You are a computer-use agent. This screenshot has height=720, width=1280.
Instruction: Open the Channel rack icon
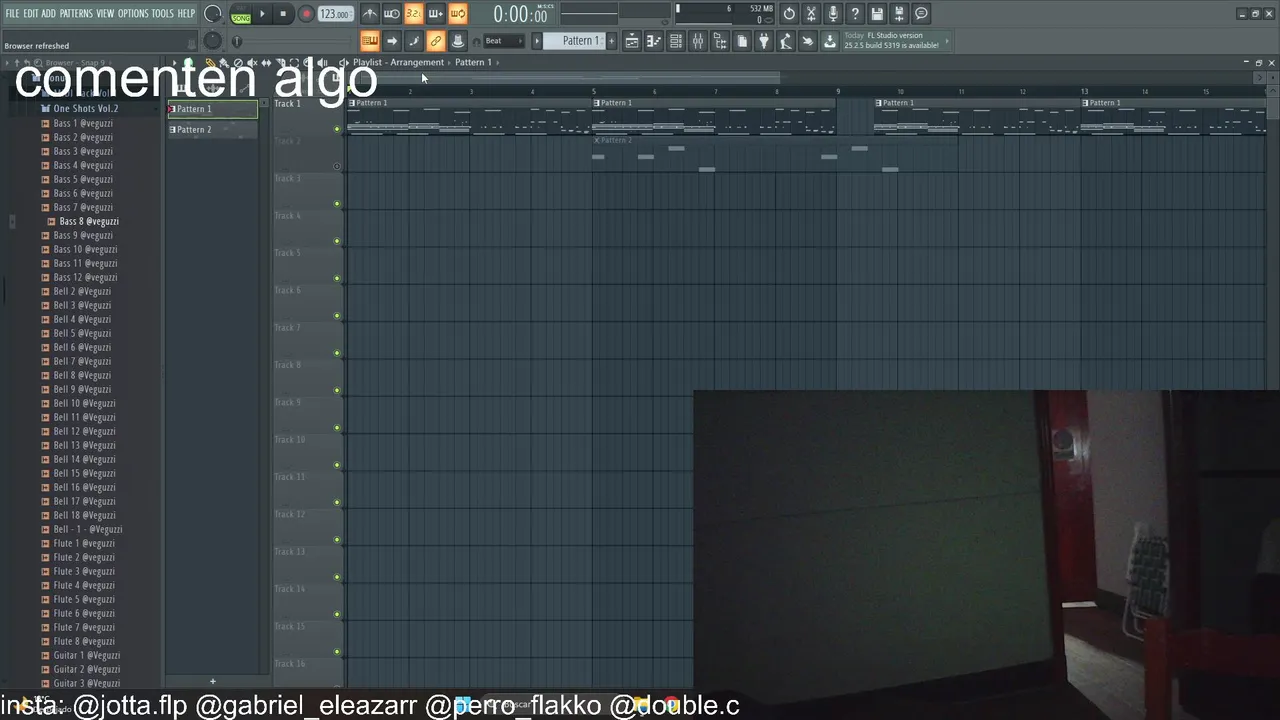coord(676,41)
